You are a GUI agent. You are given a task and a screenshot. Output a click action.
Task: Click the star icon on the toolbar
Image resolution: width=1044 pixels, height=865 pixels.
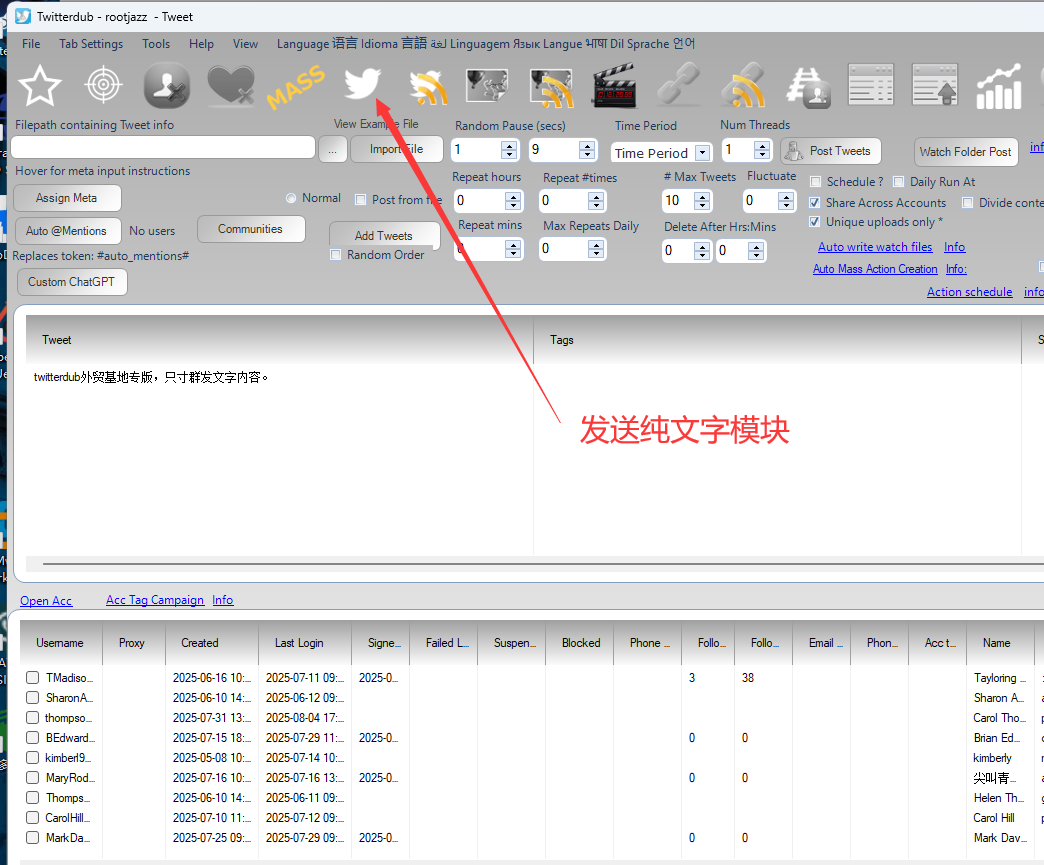point(40,85)
